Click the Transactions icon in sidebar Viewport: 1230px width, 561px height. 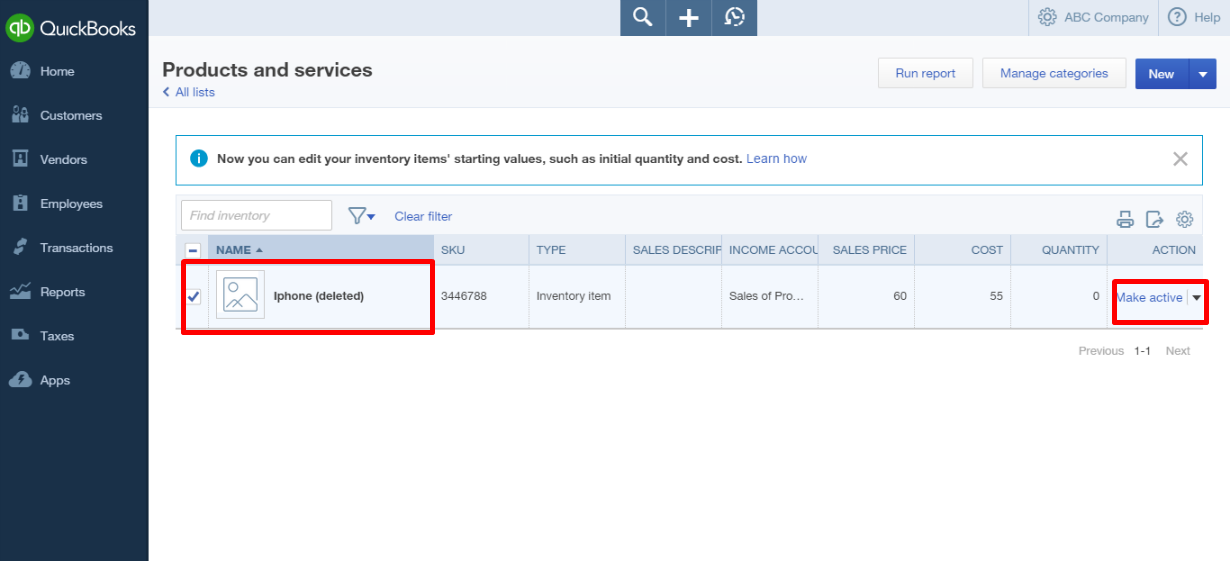pyautogui.click(x=20, y=247)
